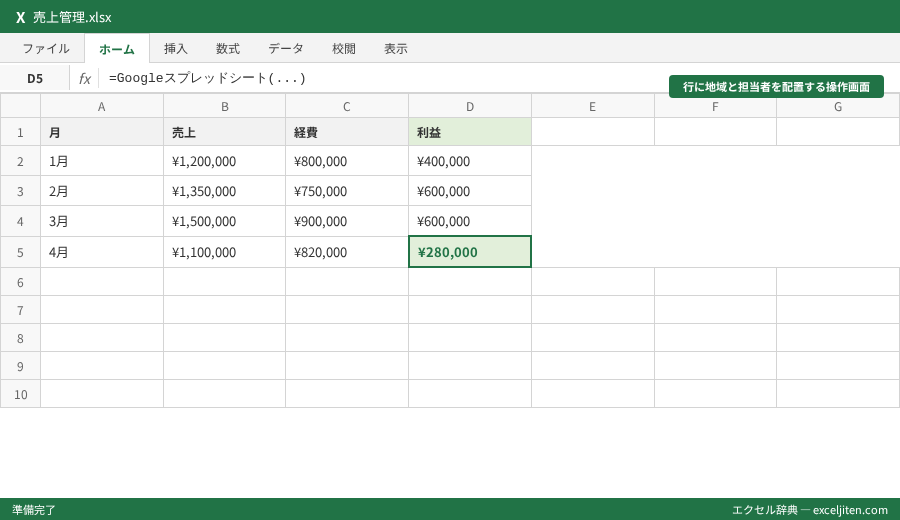Open the 校閲 tab

coord(344,49)
